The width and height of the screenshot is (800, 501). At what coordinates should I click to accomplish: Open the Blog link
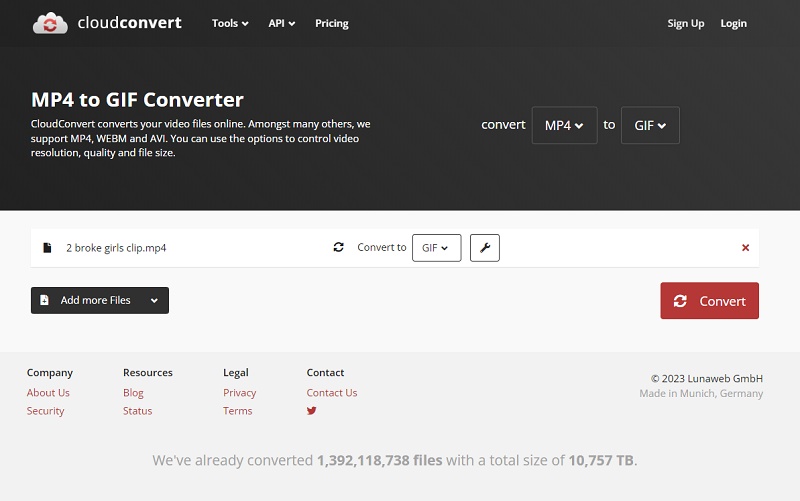click(x=133, y=393)
